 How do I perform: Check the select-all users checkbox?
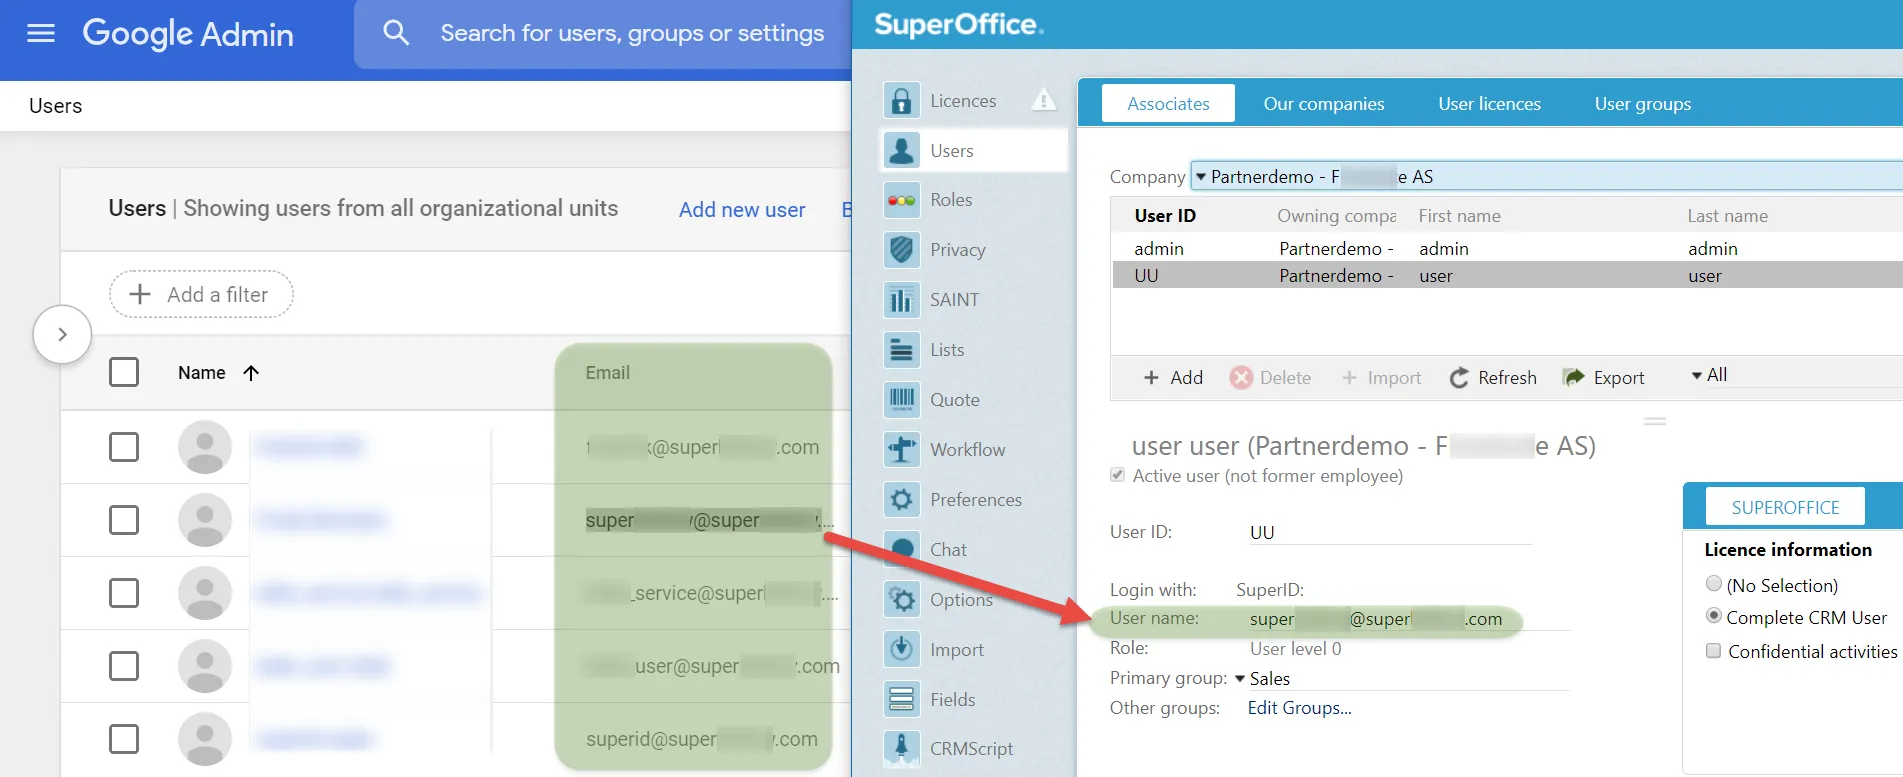coord(124,372)
